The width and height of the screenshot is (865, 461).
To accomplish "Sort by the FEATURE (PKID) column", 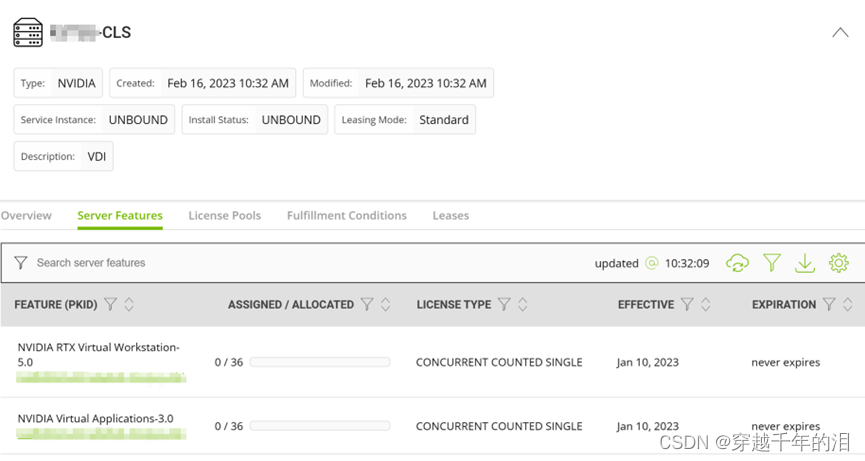I will pos(129,304).
